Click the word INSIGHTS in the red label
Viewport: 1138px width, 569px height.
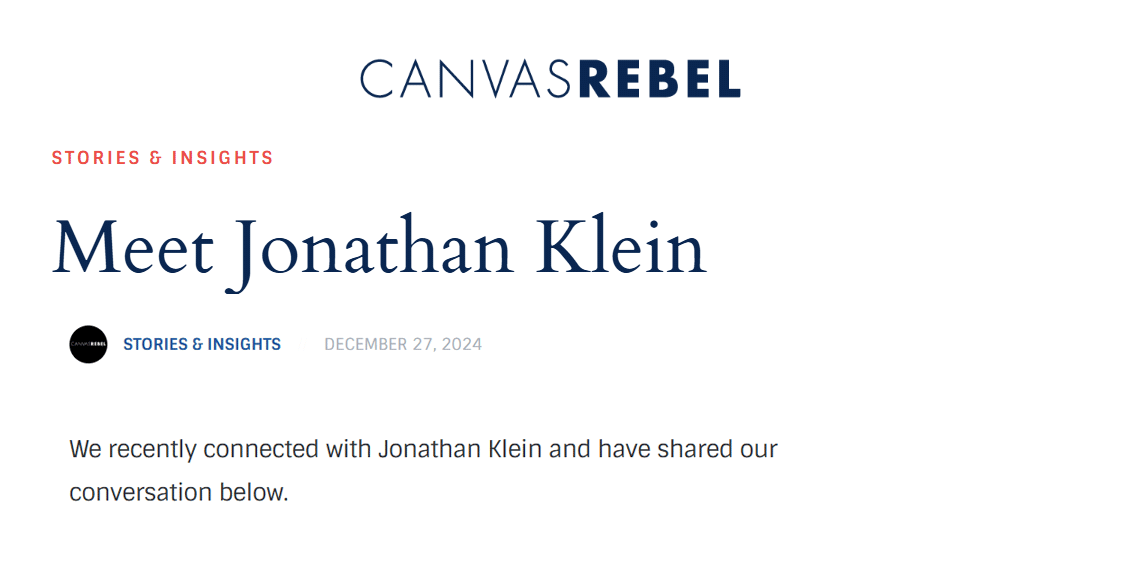click(222, 158)
